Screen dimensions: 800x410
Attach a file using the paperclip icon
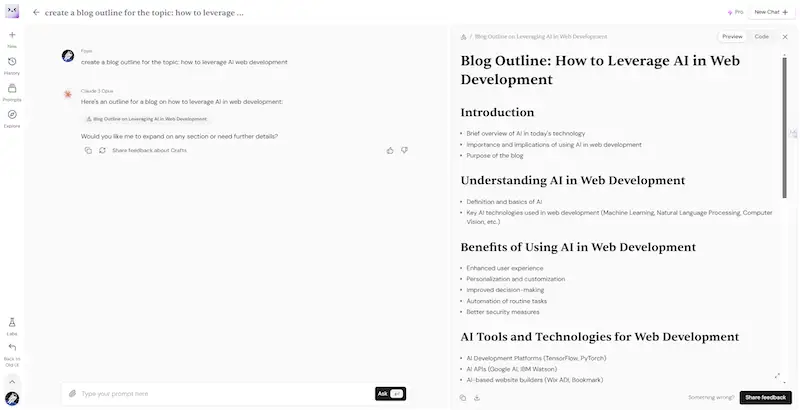tap(72, 394)
